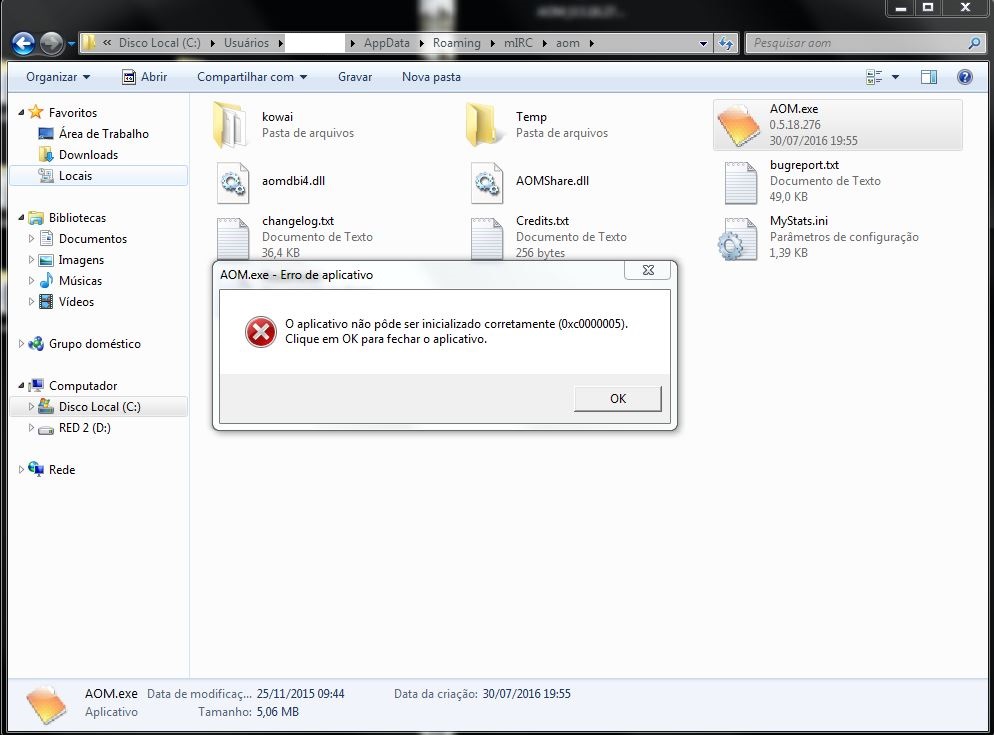Screen dimensions: 994x735
Task: Expand Disco Local (C:) node
Action: [31, 407]
